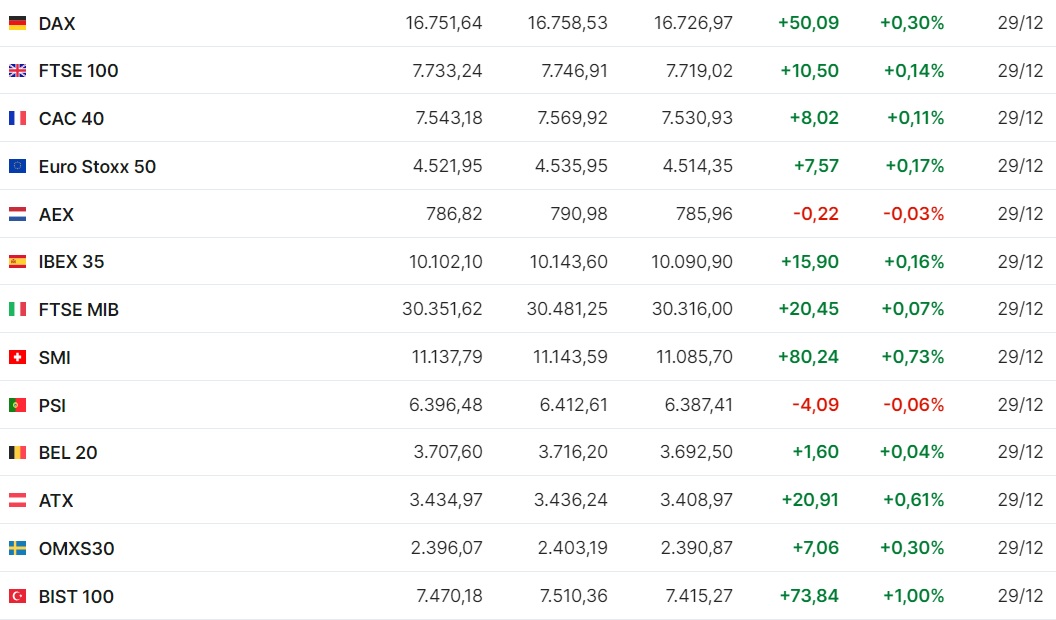Viewport: 1056px width, 620px height.
Task: Open the FTSE MIB index link
Action: point(78,310)
